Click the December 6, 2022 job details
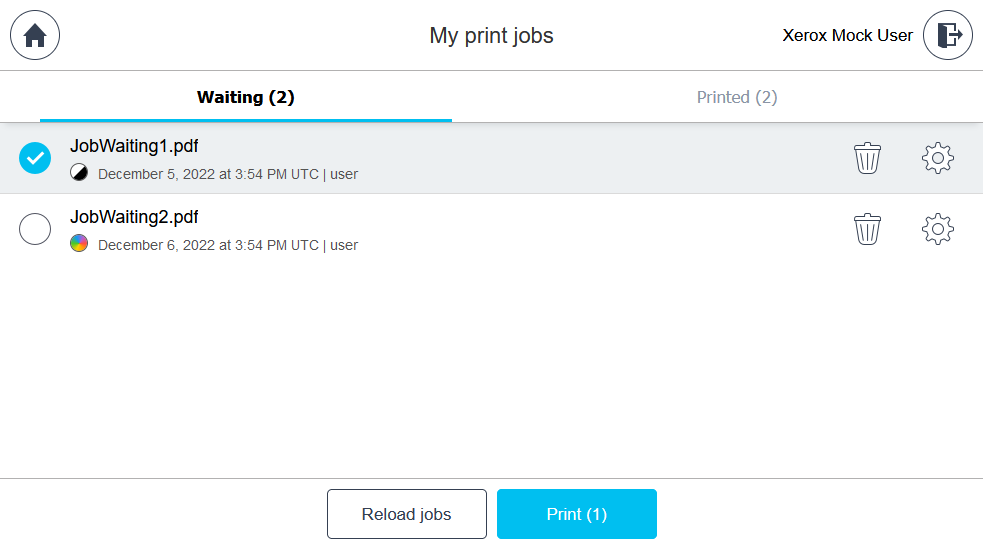983x549 pixels. pos(228,245)
